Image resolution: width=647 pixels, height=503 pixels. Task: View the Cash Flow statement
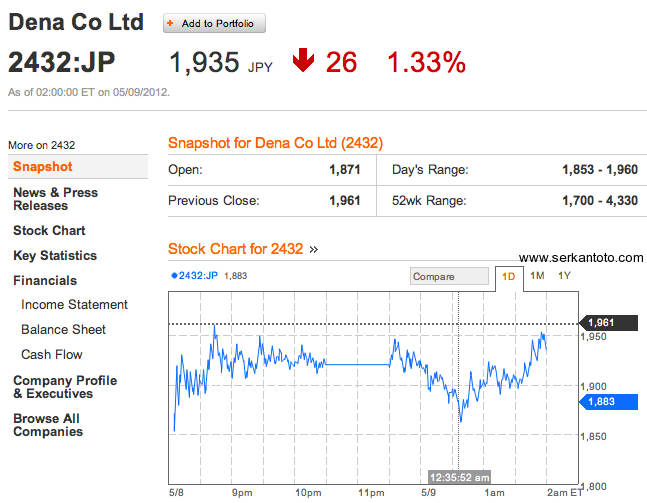tap(52, 354)
